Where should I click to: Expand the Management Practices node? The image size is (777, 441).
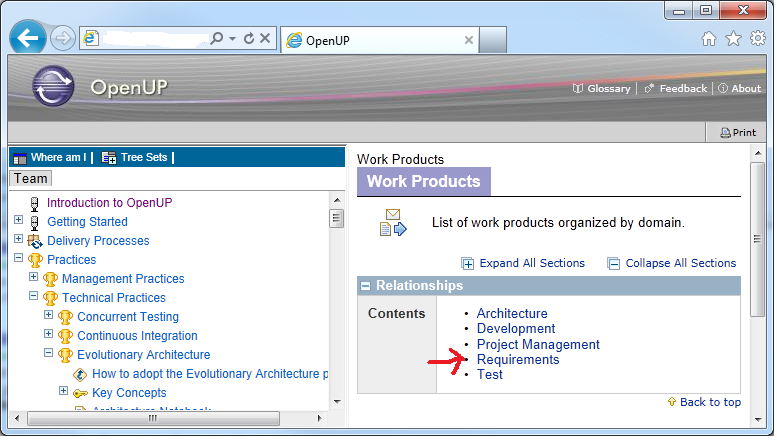click(x=33, y=276)
